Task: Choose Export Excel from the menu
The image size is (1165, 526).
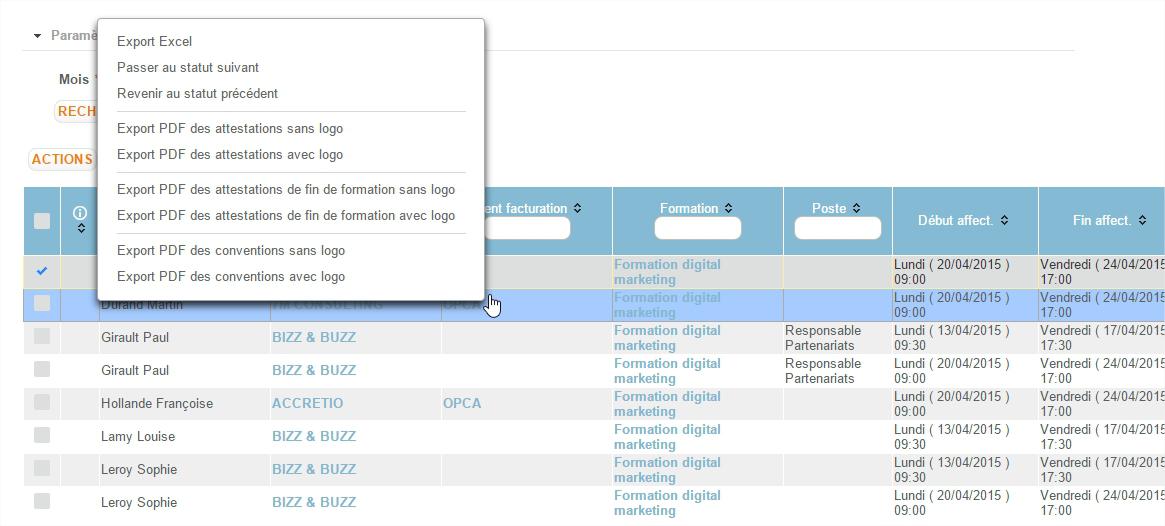Action: 154,42
